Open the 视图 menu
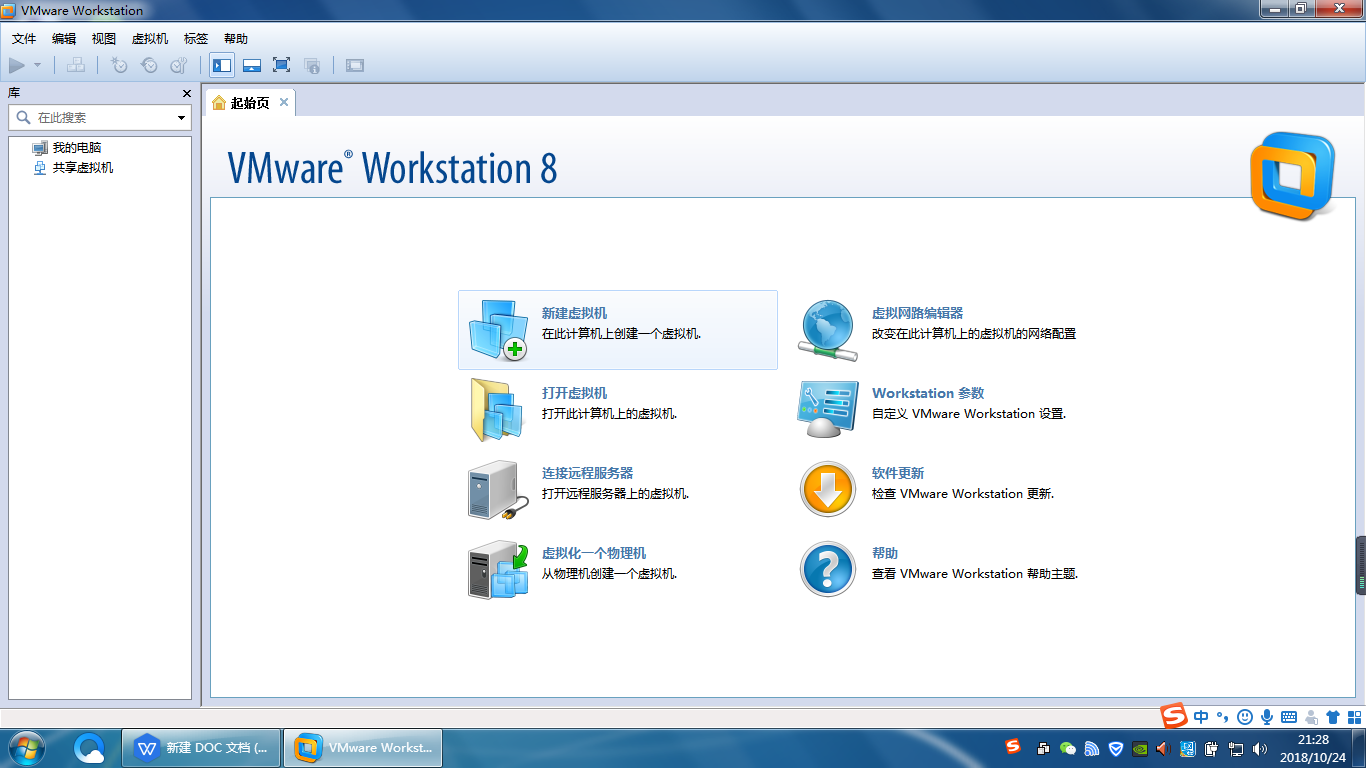Image resolution: width=1366 pixels, height=768 pixels. [x=104, y=39]
